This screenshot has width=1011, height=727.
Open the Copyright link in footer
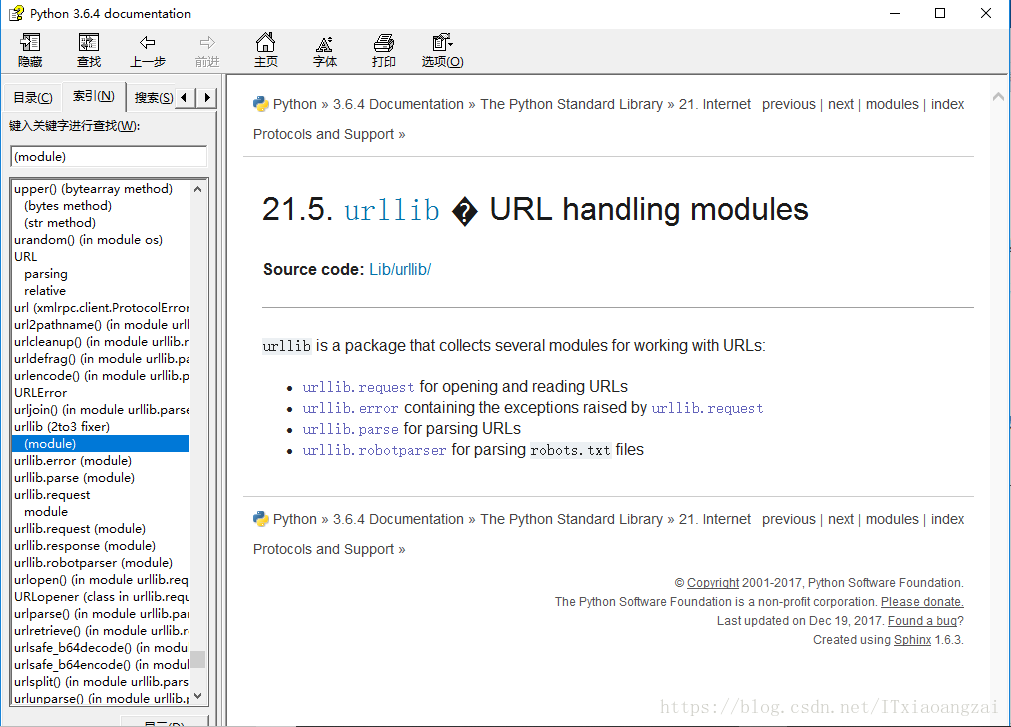point(712,583)
